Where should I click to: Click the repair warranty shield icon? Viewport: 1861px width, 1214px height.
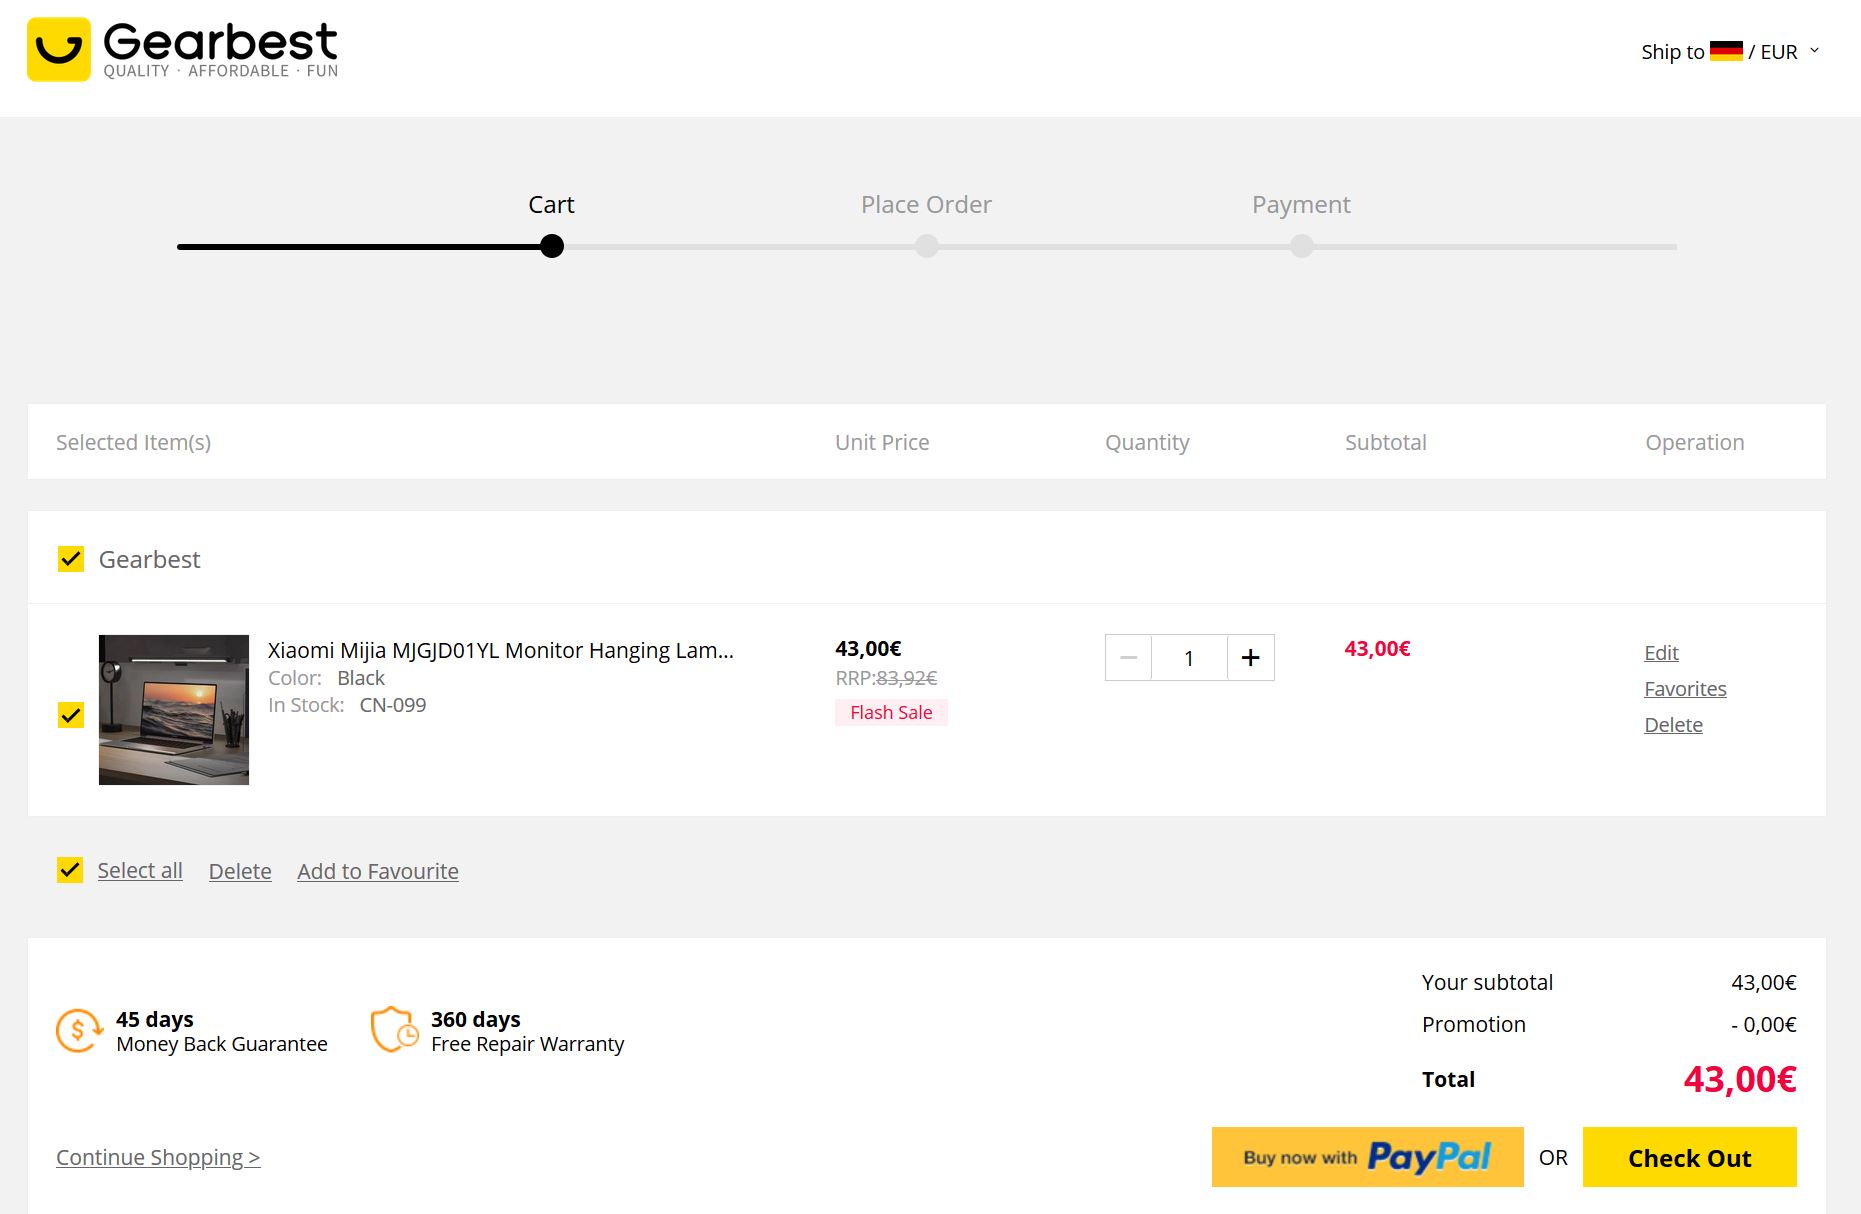coord(394,1030)
